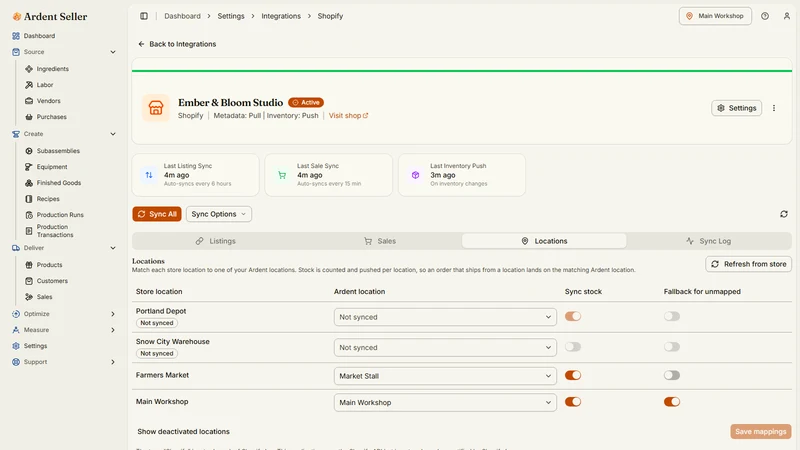Open the user profile icon
The image size is (800, 450).
[787, 16]
